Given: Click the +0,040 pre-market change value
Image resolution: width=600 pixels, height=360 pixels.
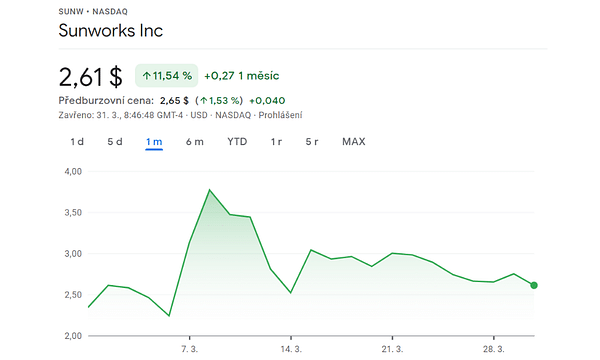Looking at the screenshot, I should [x=267, y=101].
